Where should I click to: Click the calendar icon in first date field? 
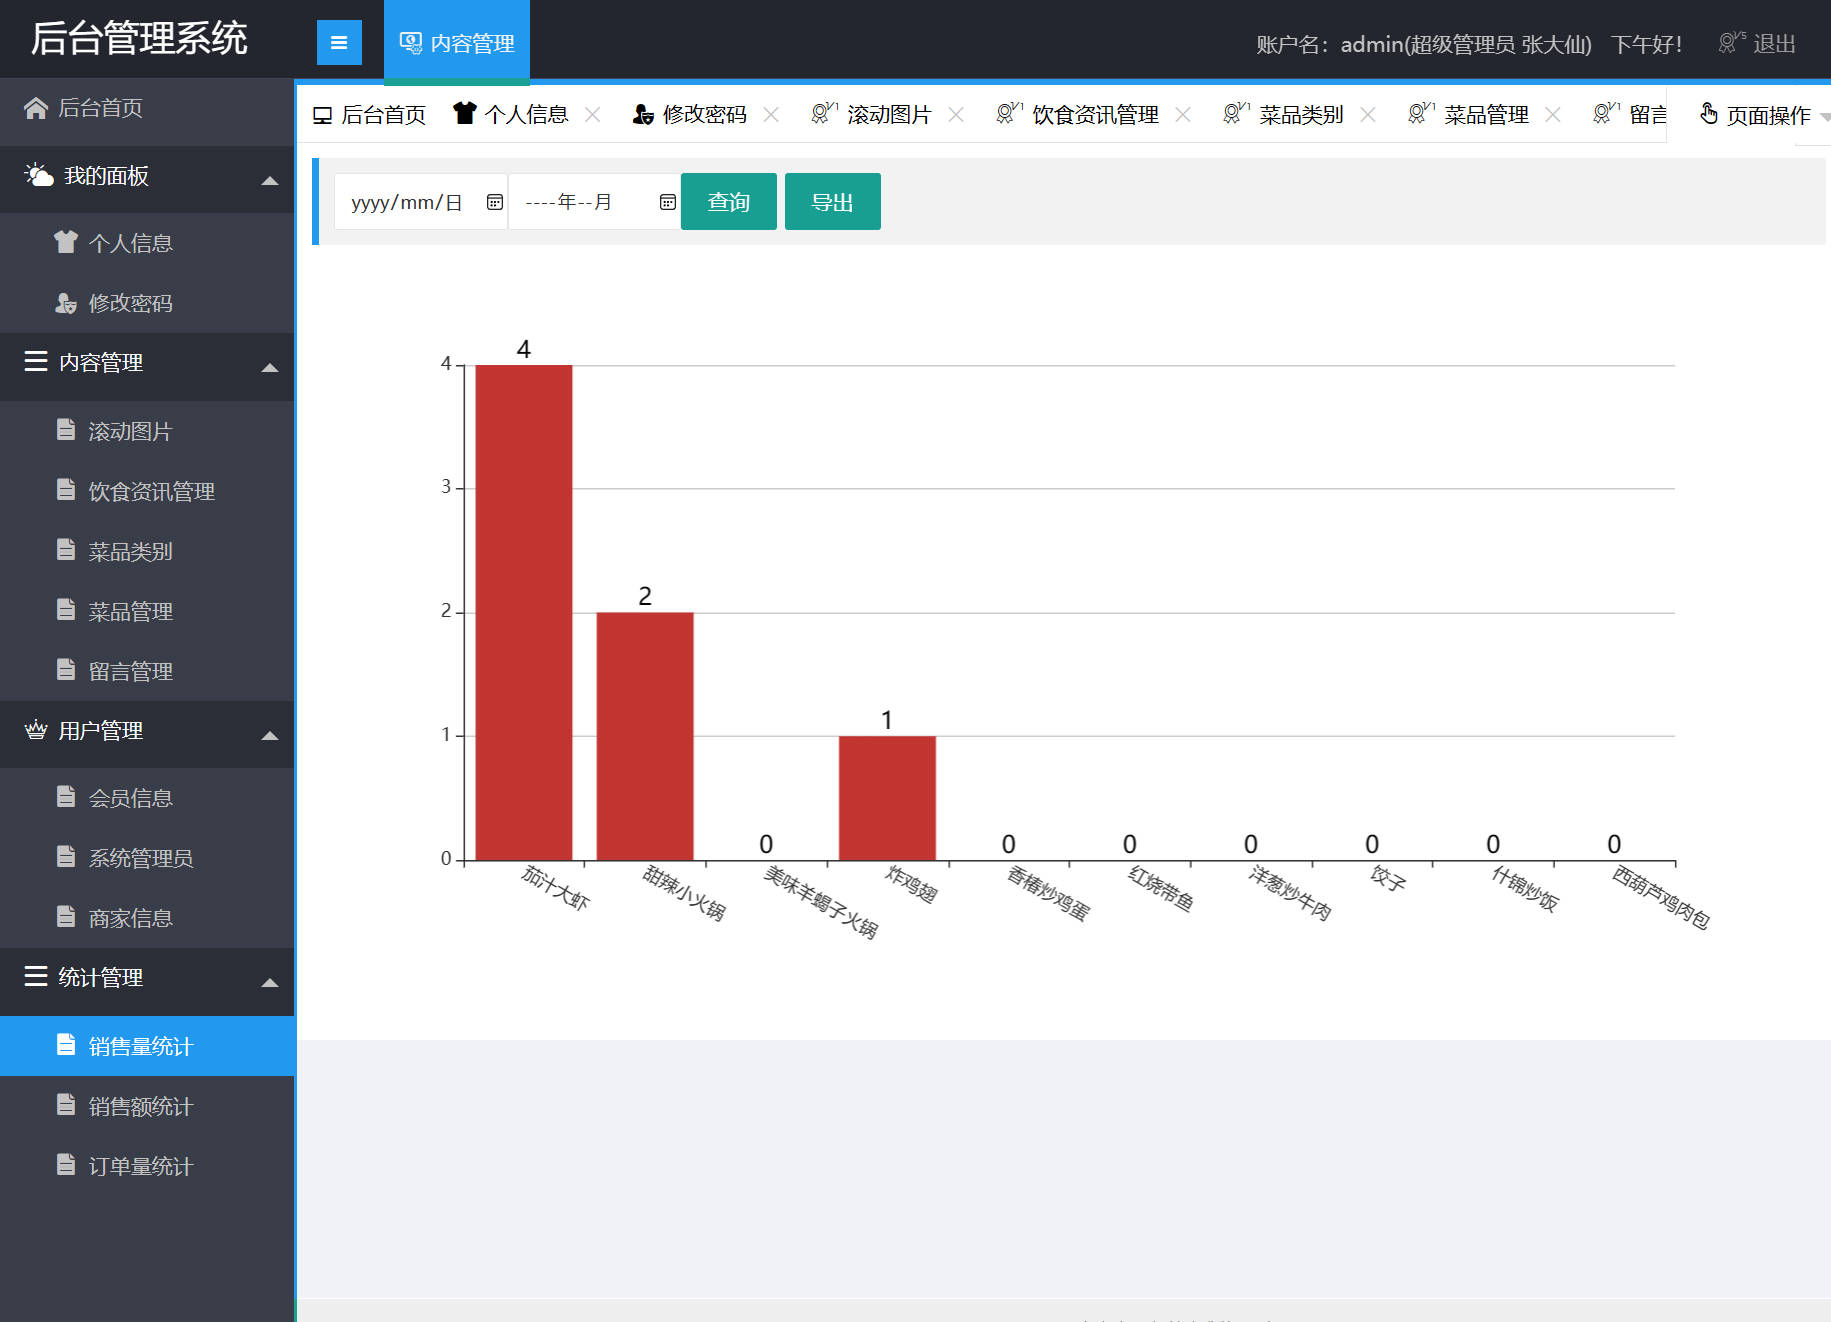(494, 202)
